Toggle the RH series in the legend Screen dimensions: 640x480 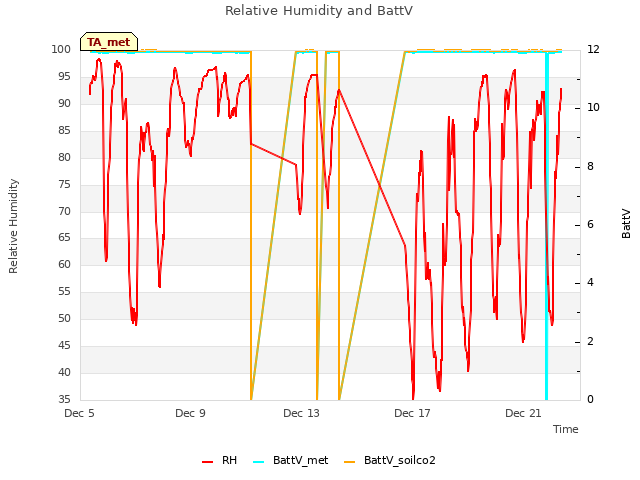point(219,460)
